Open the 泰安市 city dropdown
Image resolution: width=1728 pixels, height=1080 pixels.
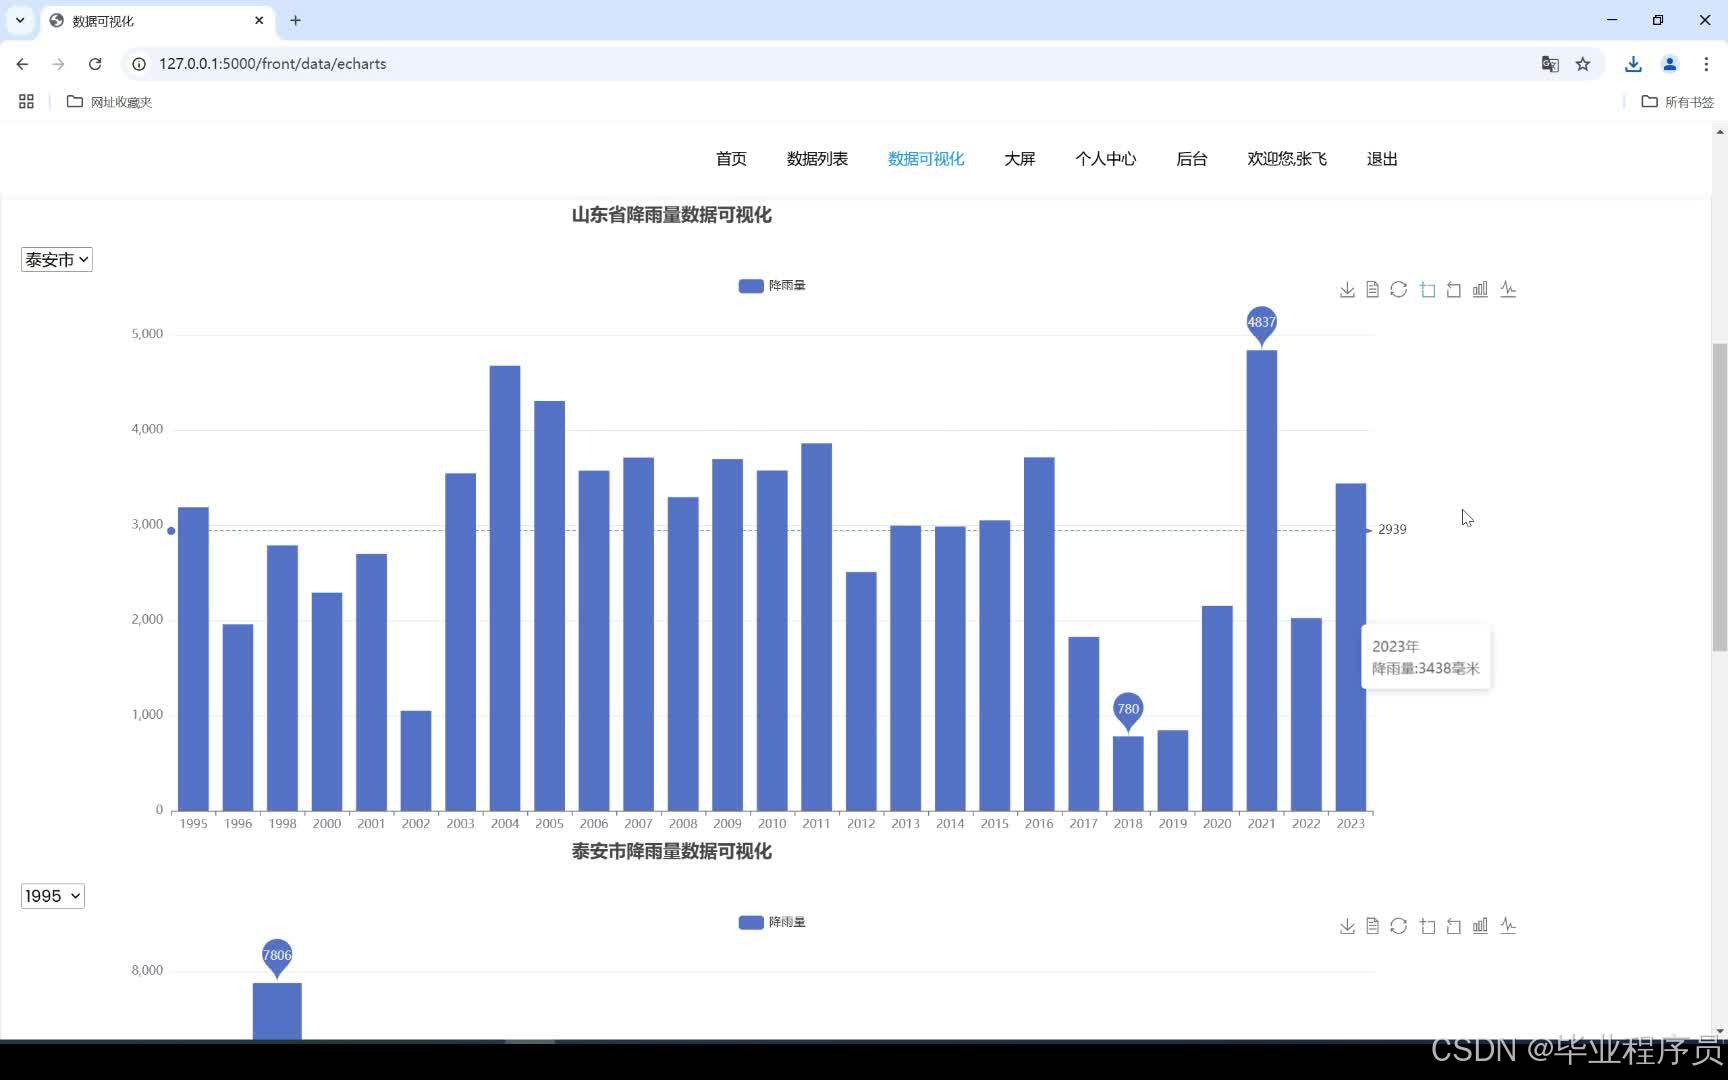pos(57,260)
